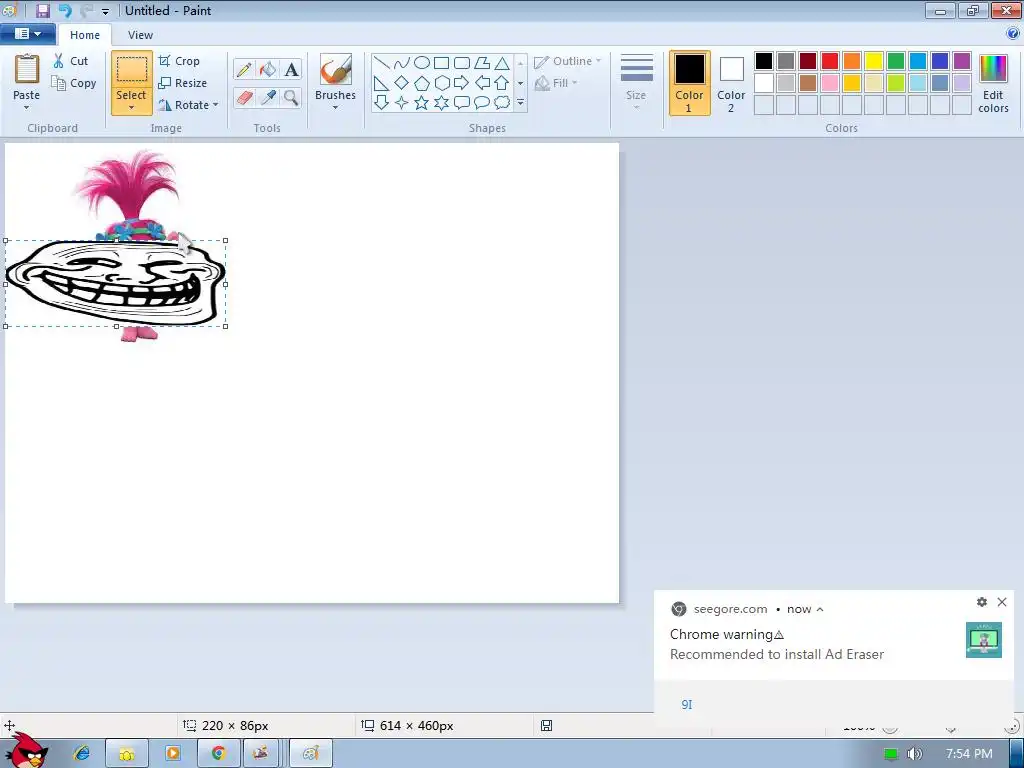Viewport: 1024px width, 768px height.
Task: Pick the yellow color swatch
Action: tap(874, 61)
